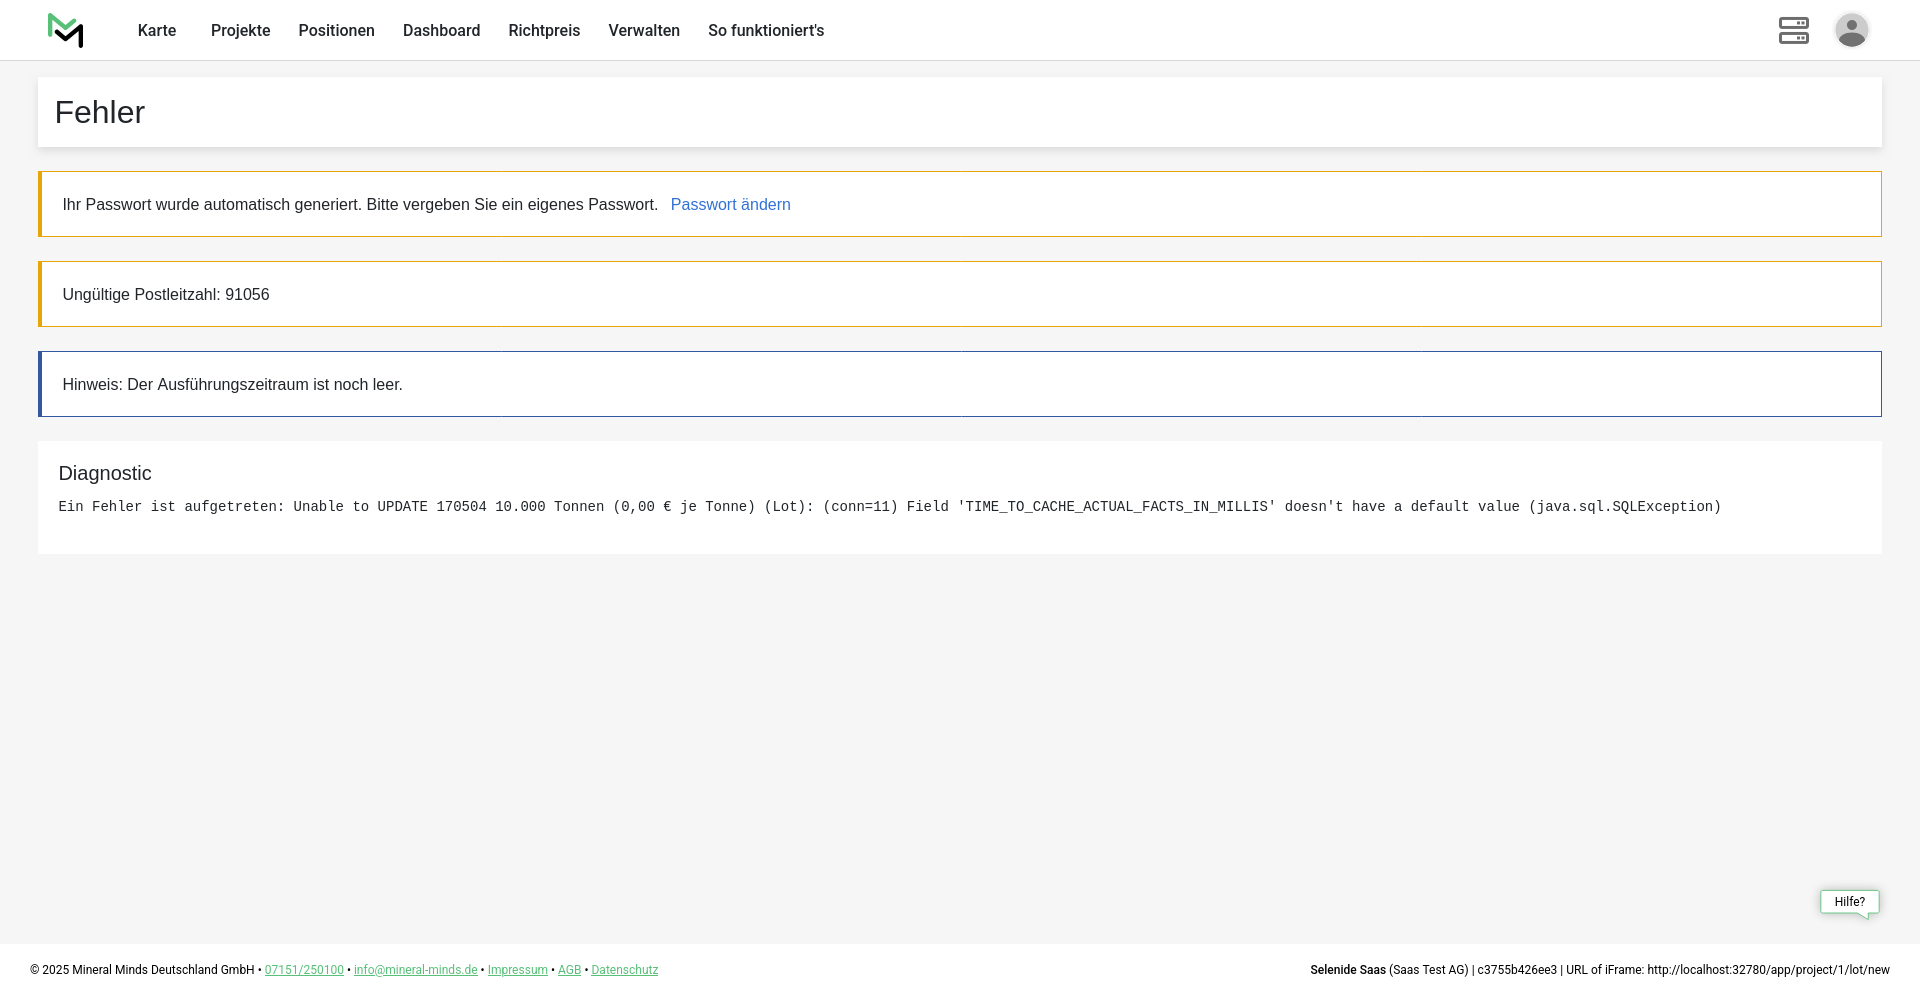Open the Impressum footer link
1920x994 pixels.
point(517,970)
